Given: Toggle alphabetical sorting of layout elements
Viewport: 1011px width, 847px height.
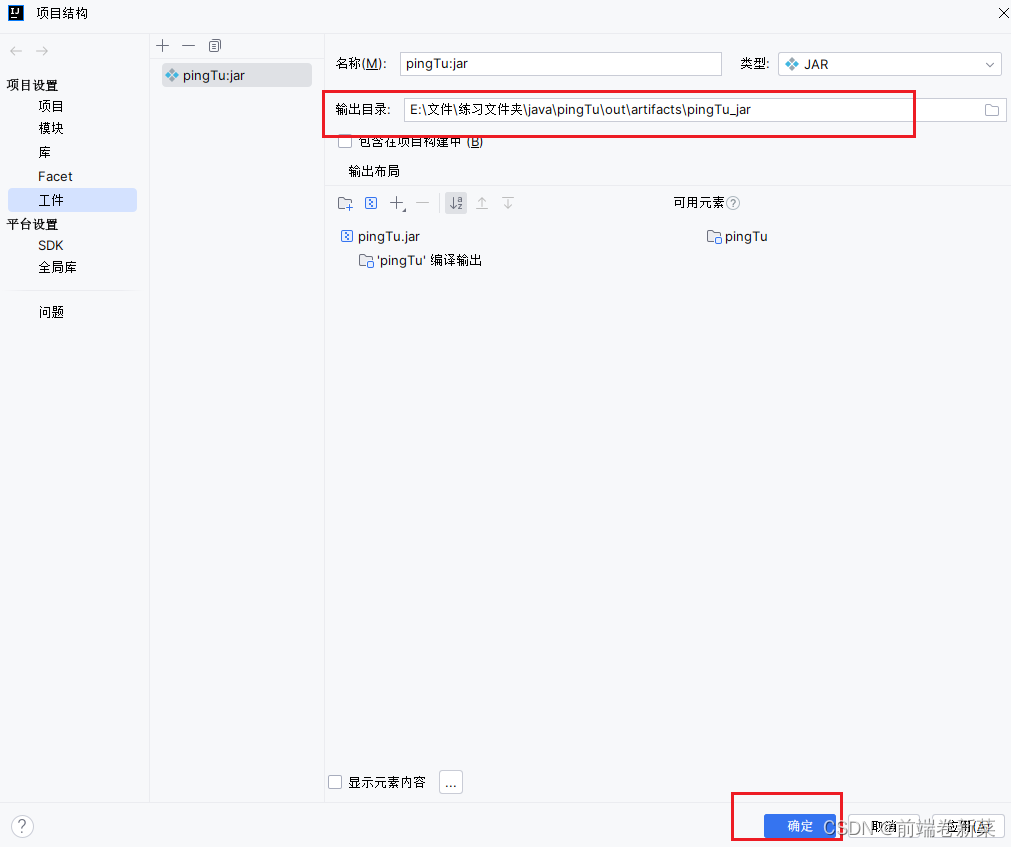Looking at the screenshot, I should pos(456,203).
